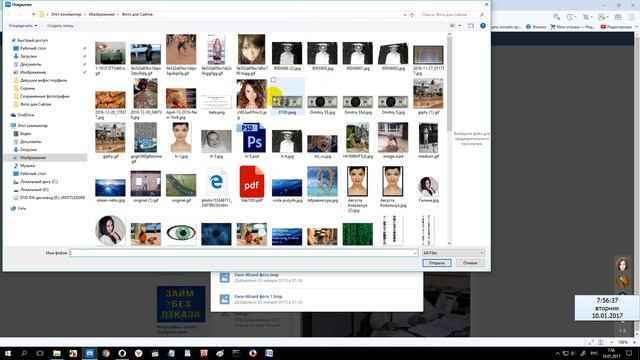The image size is (640, 360).
Task: Toggle the preview pane icon in the dialog toolbar
Action: [x=471, y=26]
